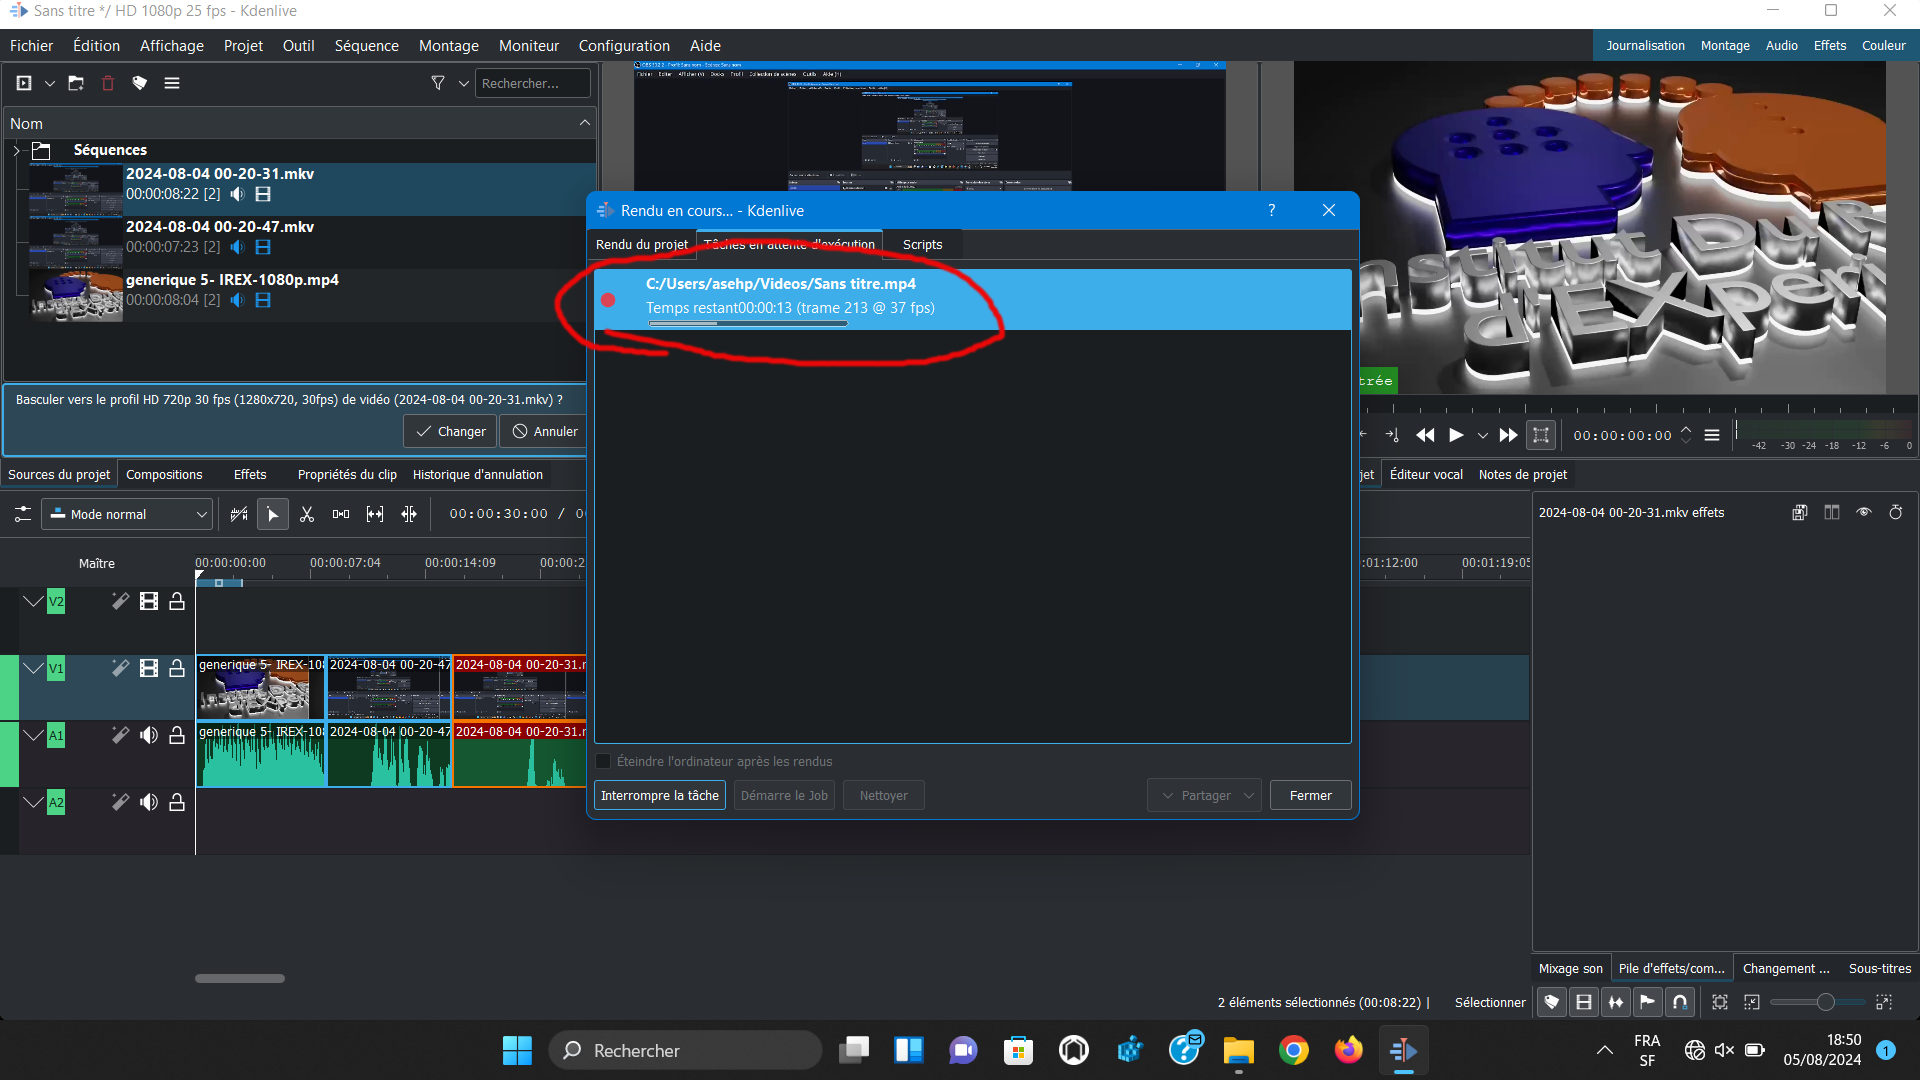The image size is (1920, 1080).
Task: Click the razor/cut tool icon
Action: (306, 514)
